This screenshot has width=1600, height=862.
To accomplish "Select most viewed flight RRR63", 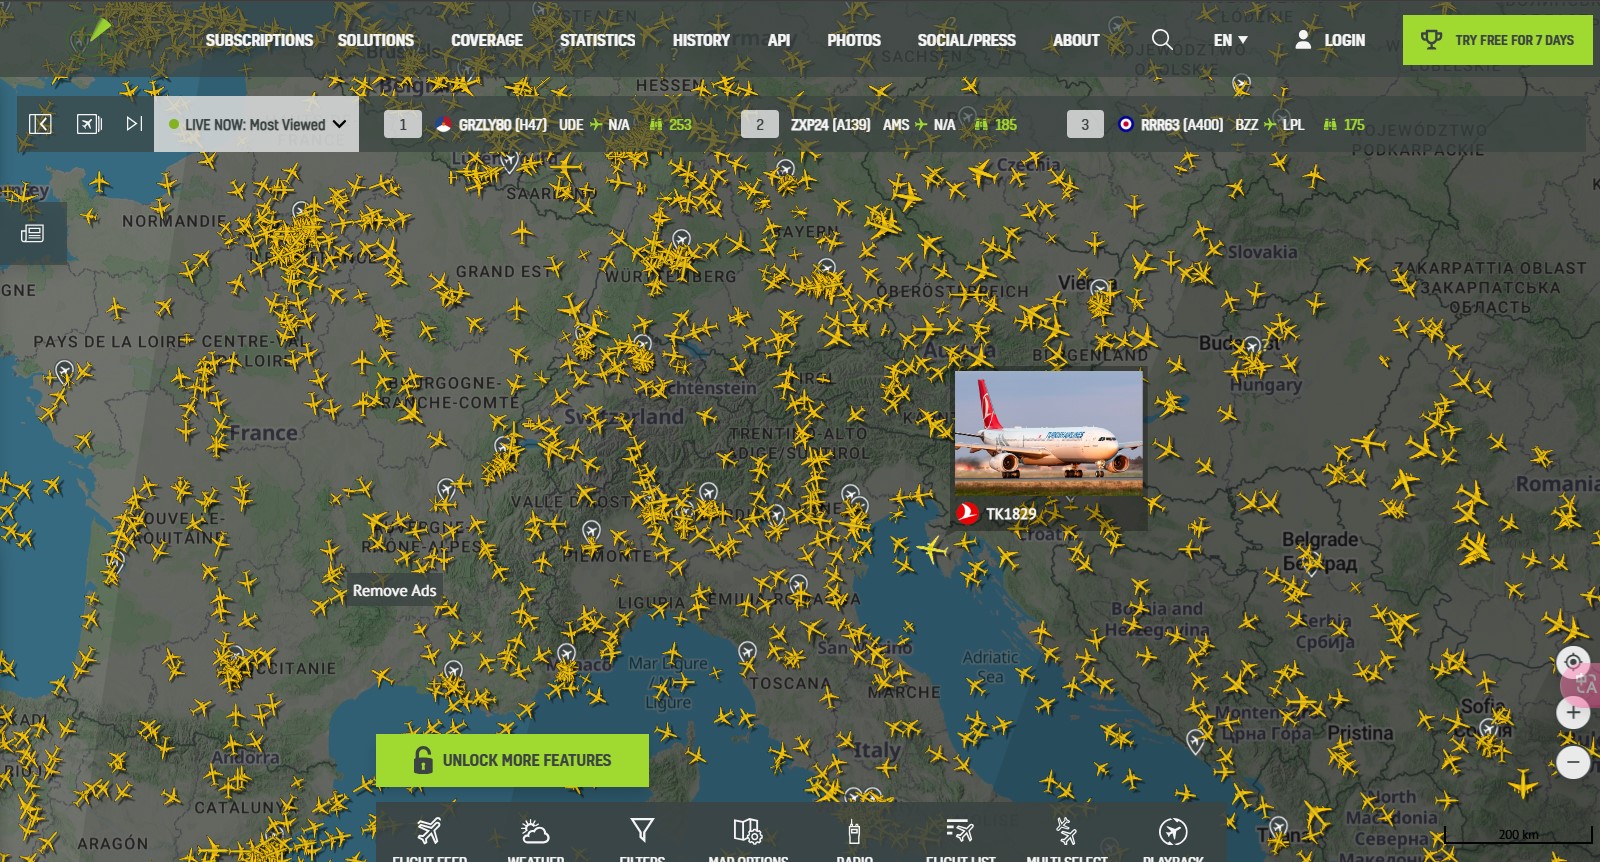I will (x=1216, y=124).
